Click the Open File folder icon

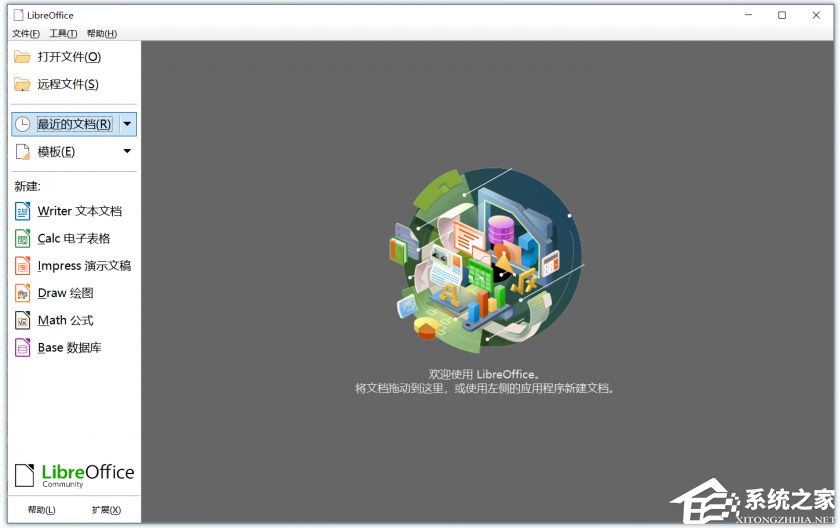tap(22, 57)
